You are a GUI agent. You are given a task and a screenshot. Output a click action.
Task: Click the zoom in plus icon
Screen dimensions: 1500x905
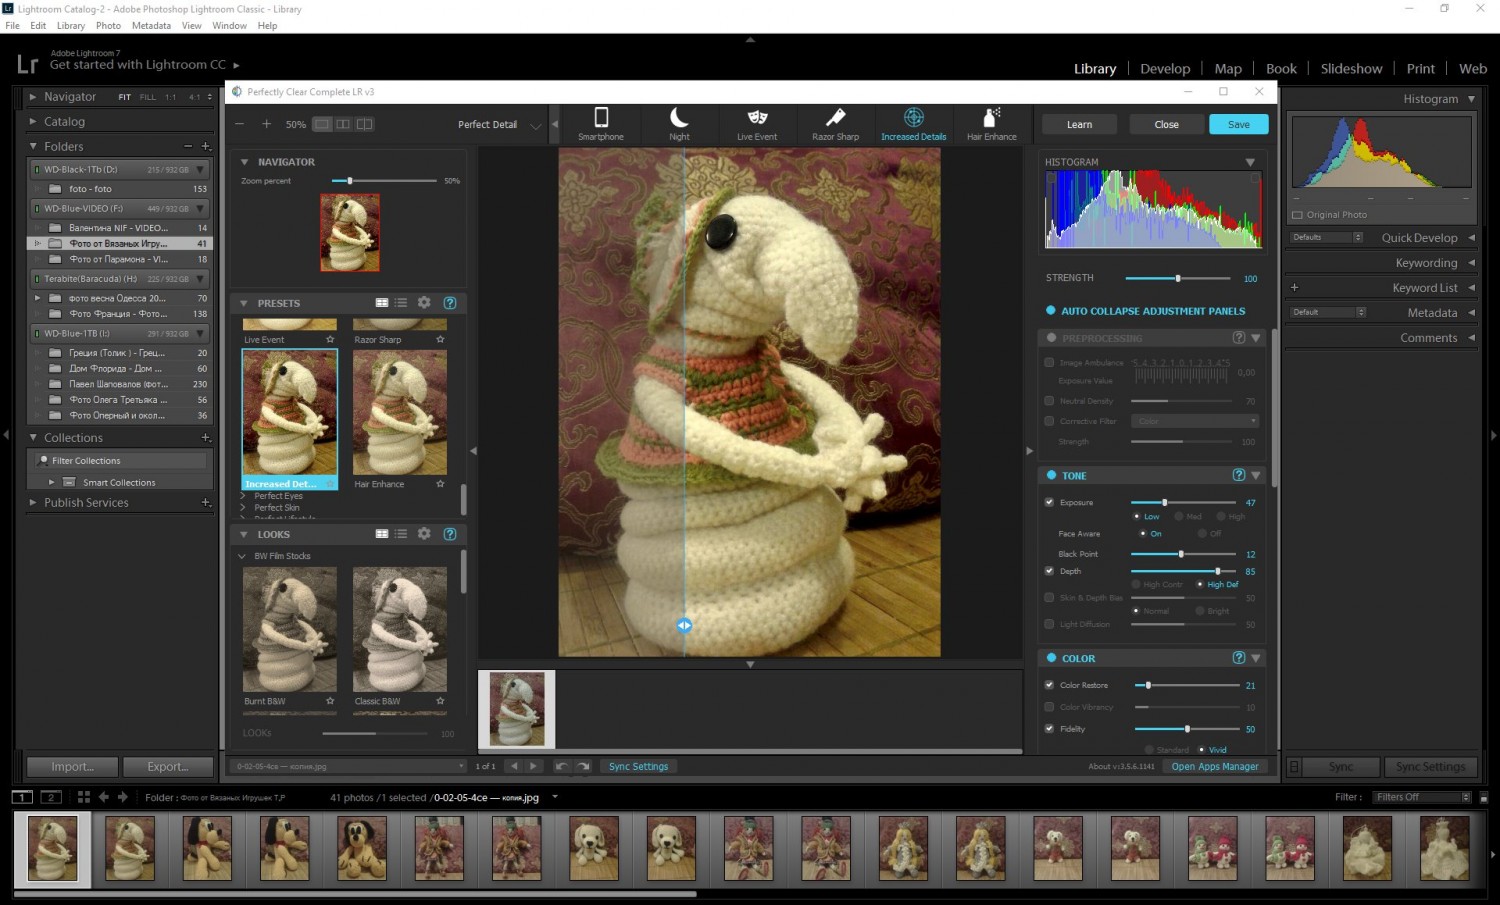tap(266, 124)
